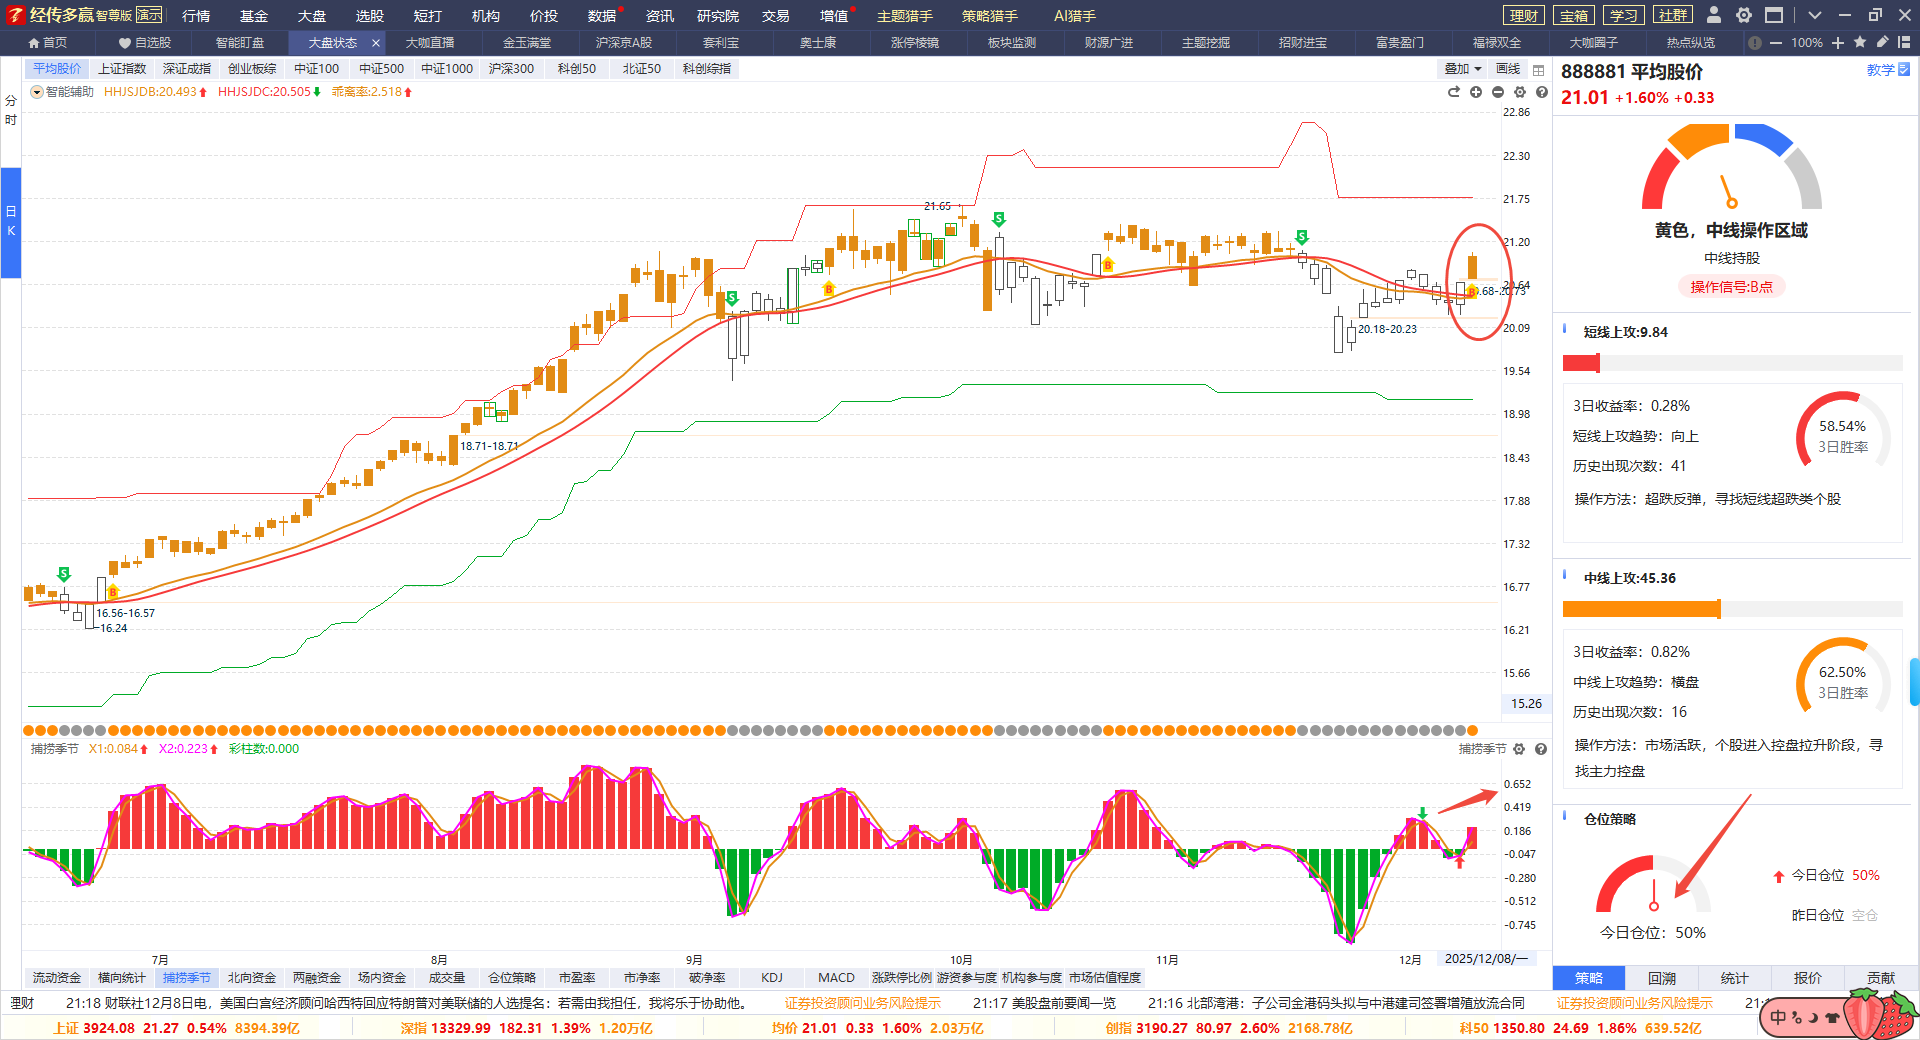Switch to 日K chart mode
This screenshot has width=1920, height=1040.
click(11, 221)
